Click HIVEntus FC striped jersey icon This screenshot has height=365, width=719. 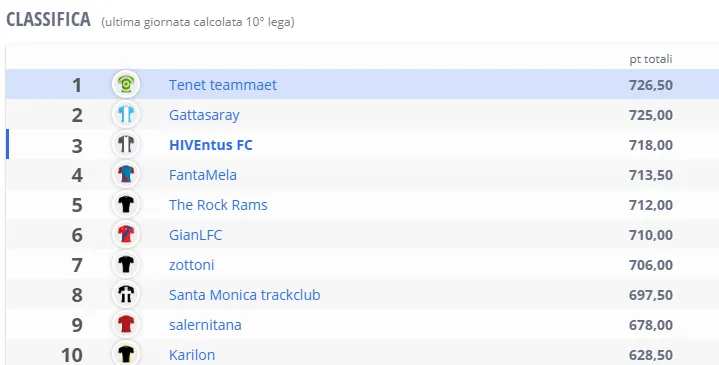(x=126, y=144)
